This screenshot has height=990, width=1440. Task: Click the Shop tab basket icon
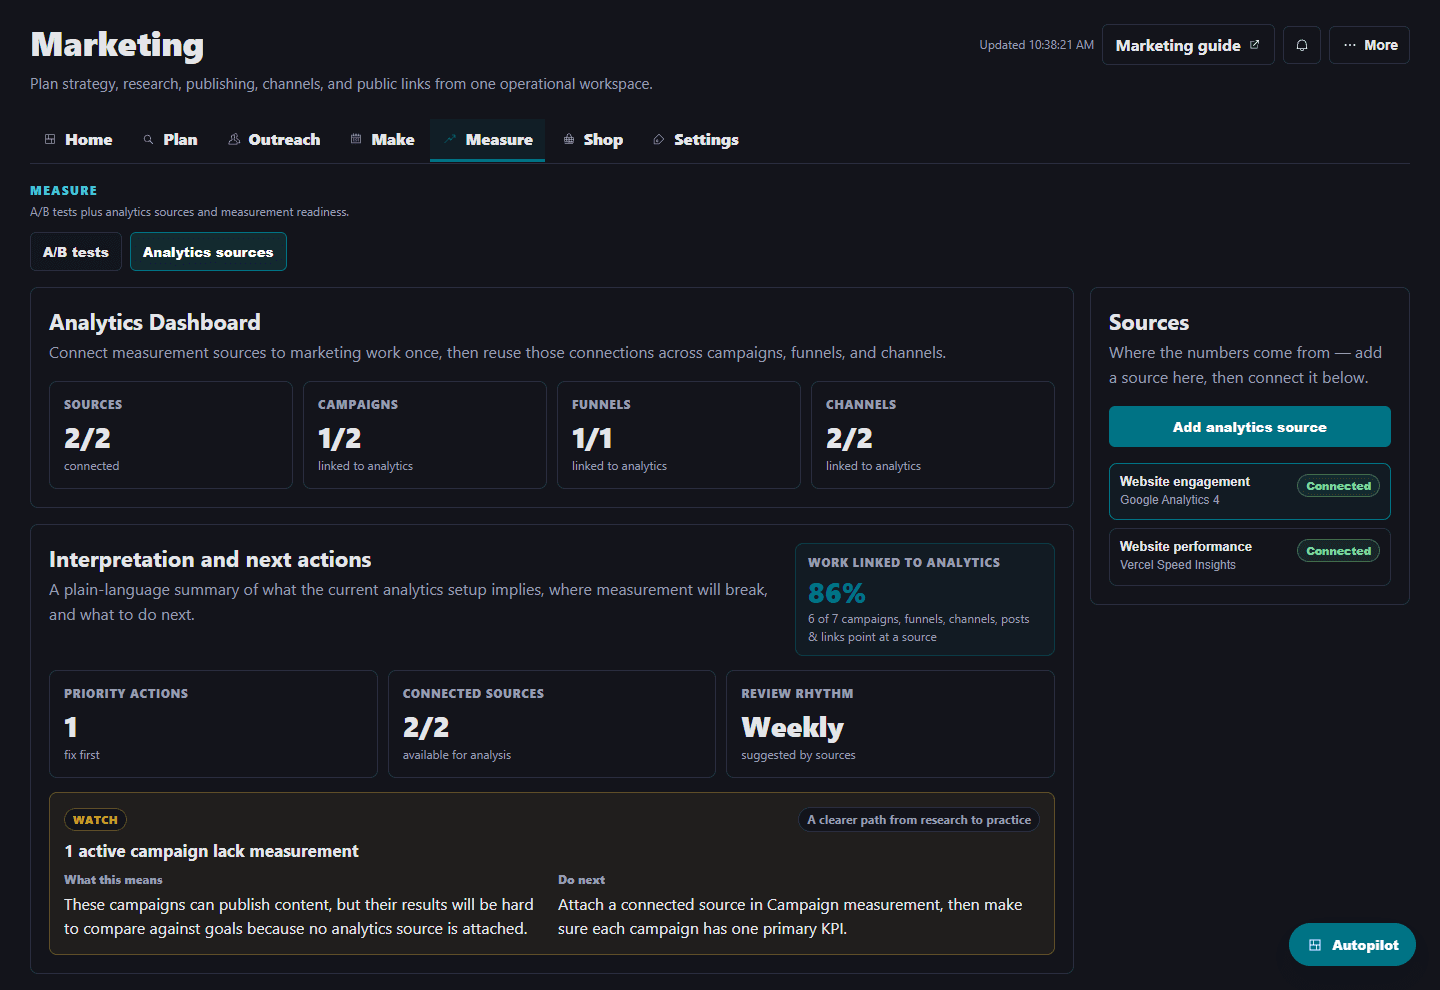pyautogui.click(x=569, y=140)
